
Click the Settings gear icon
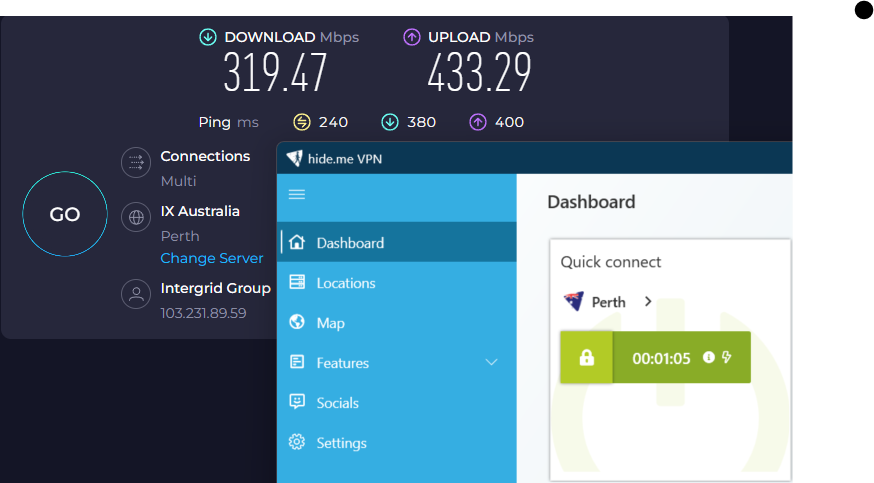297,442
